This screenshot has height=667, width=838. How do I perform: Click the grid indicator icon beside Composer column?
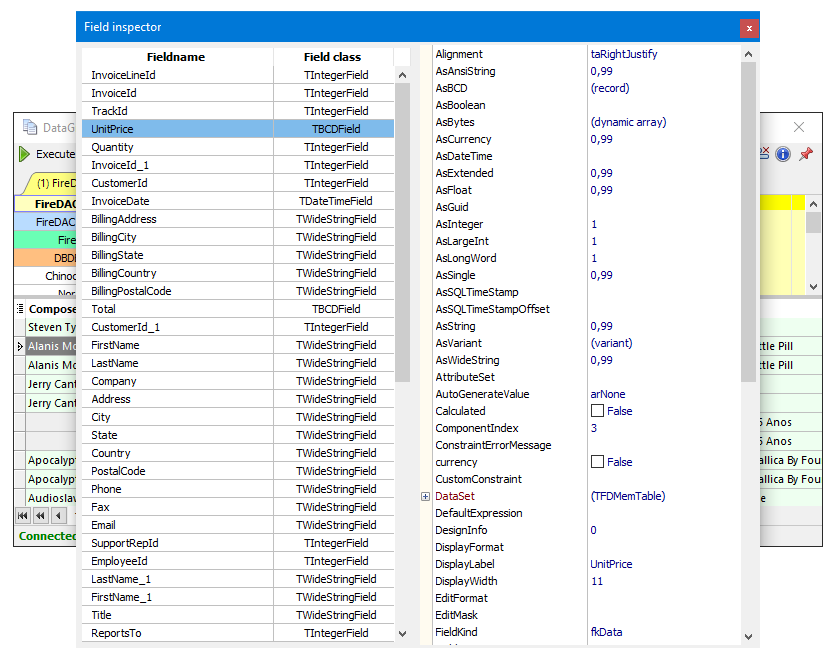pyautogui.click(x=20, y=309)
